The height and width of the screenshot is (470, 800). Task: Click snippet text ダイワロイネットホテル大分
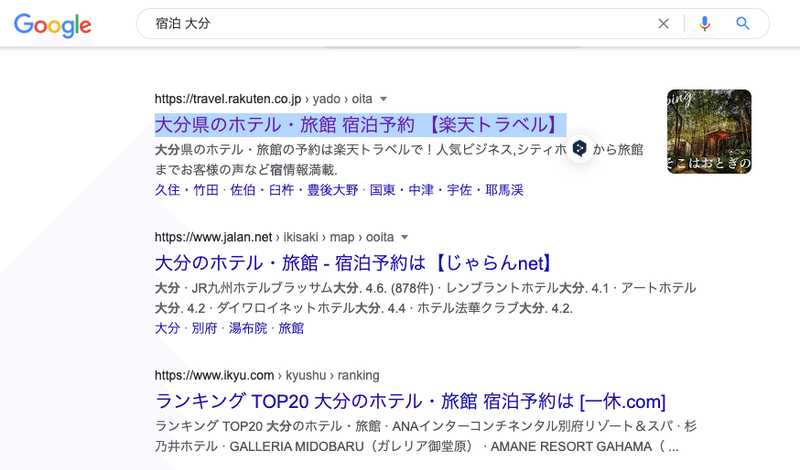click(298, 308)
